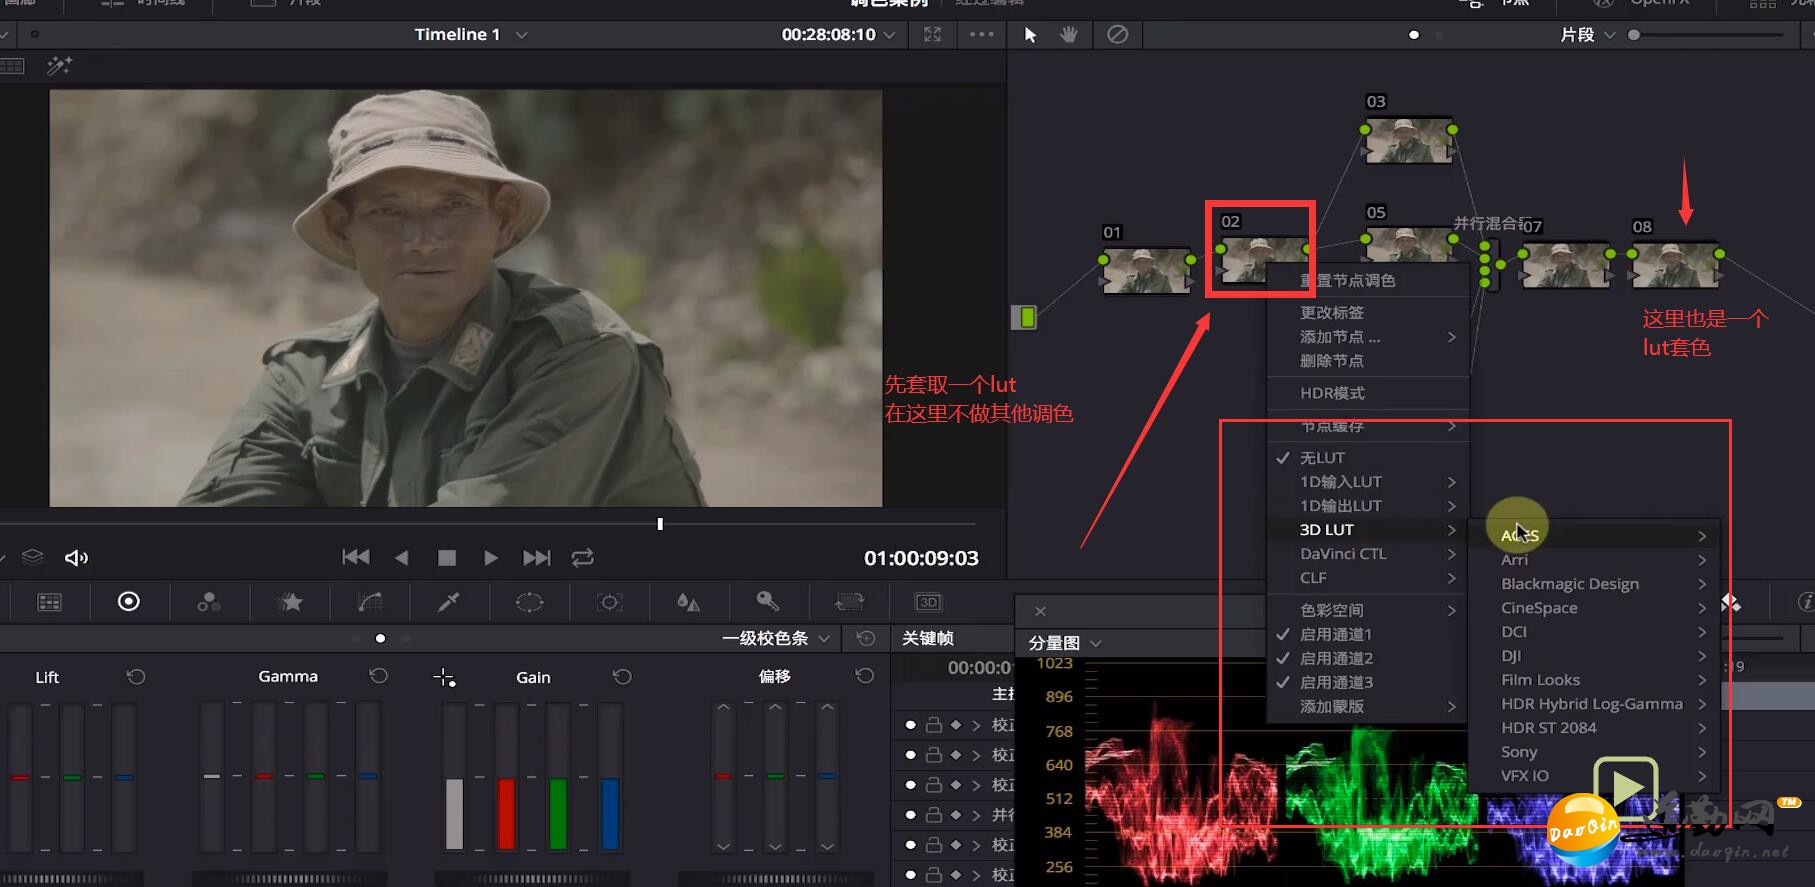Toggle 启用通道2 in context menu
This screenshot has width=1815, height=887.
[x=1336, y=658]
